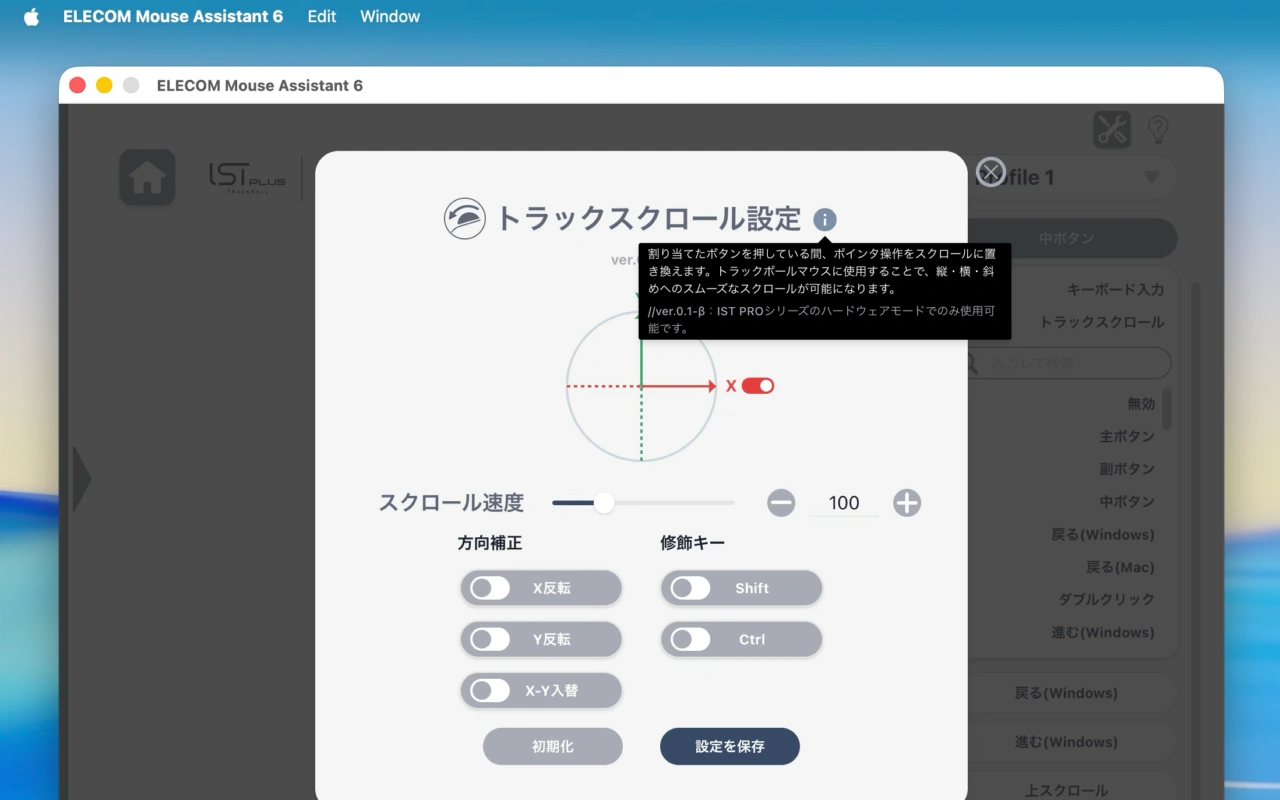Expand the left side panel arrow
This screenshot has width=1280, height=800.
tap(82, 480)
